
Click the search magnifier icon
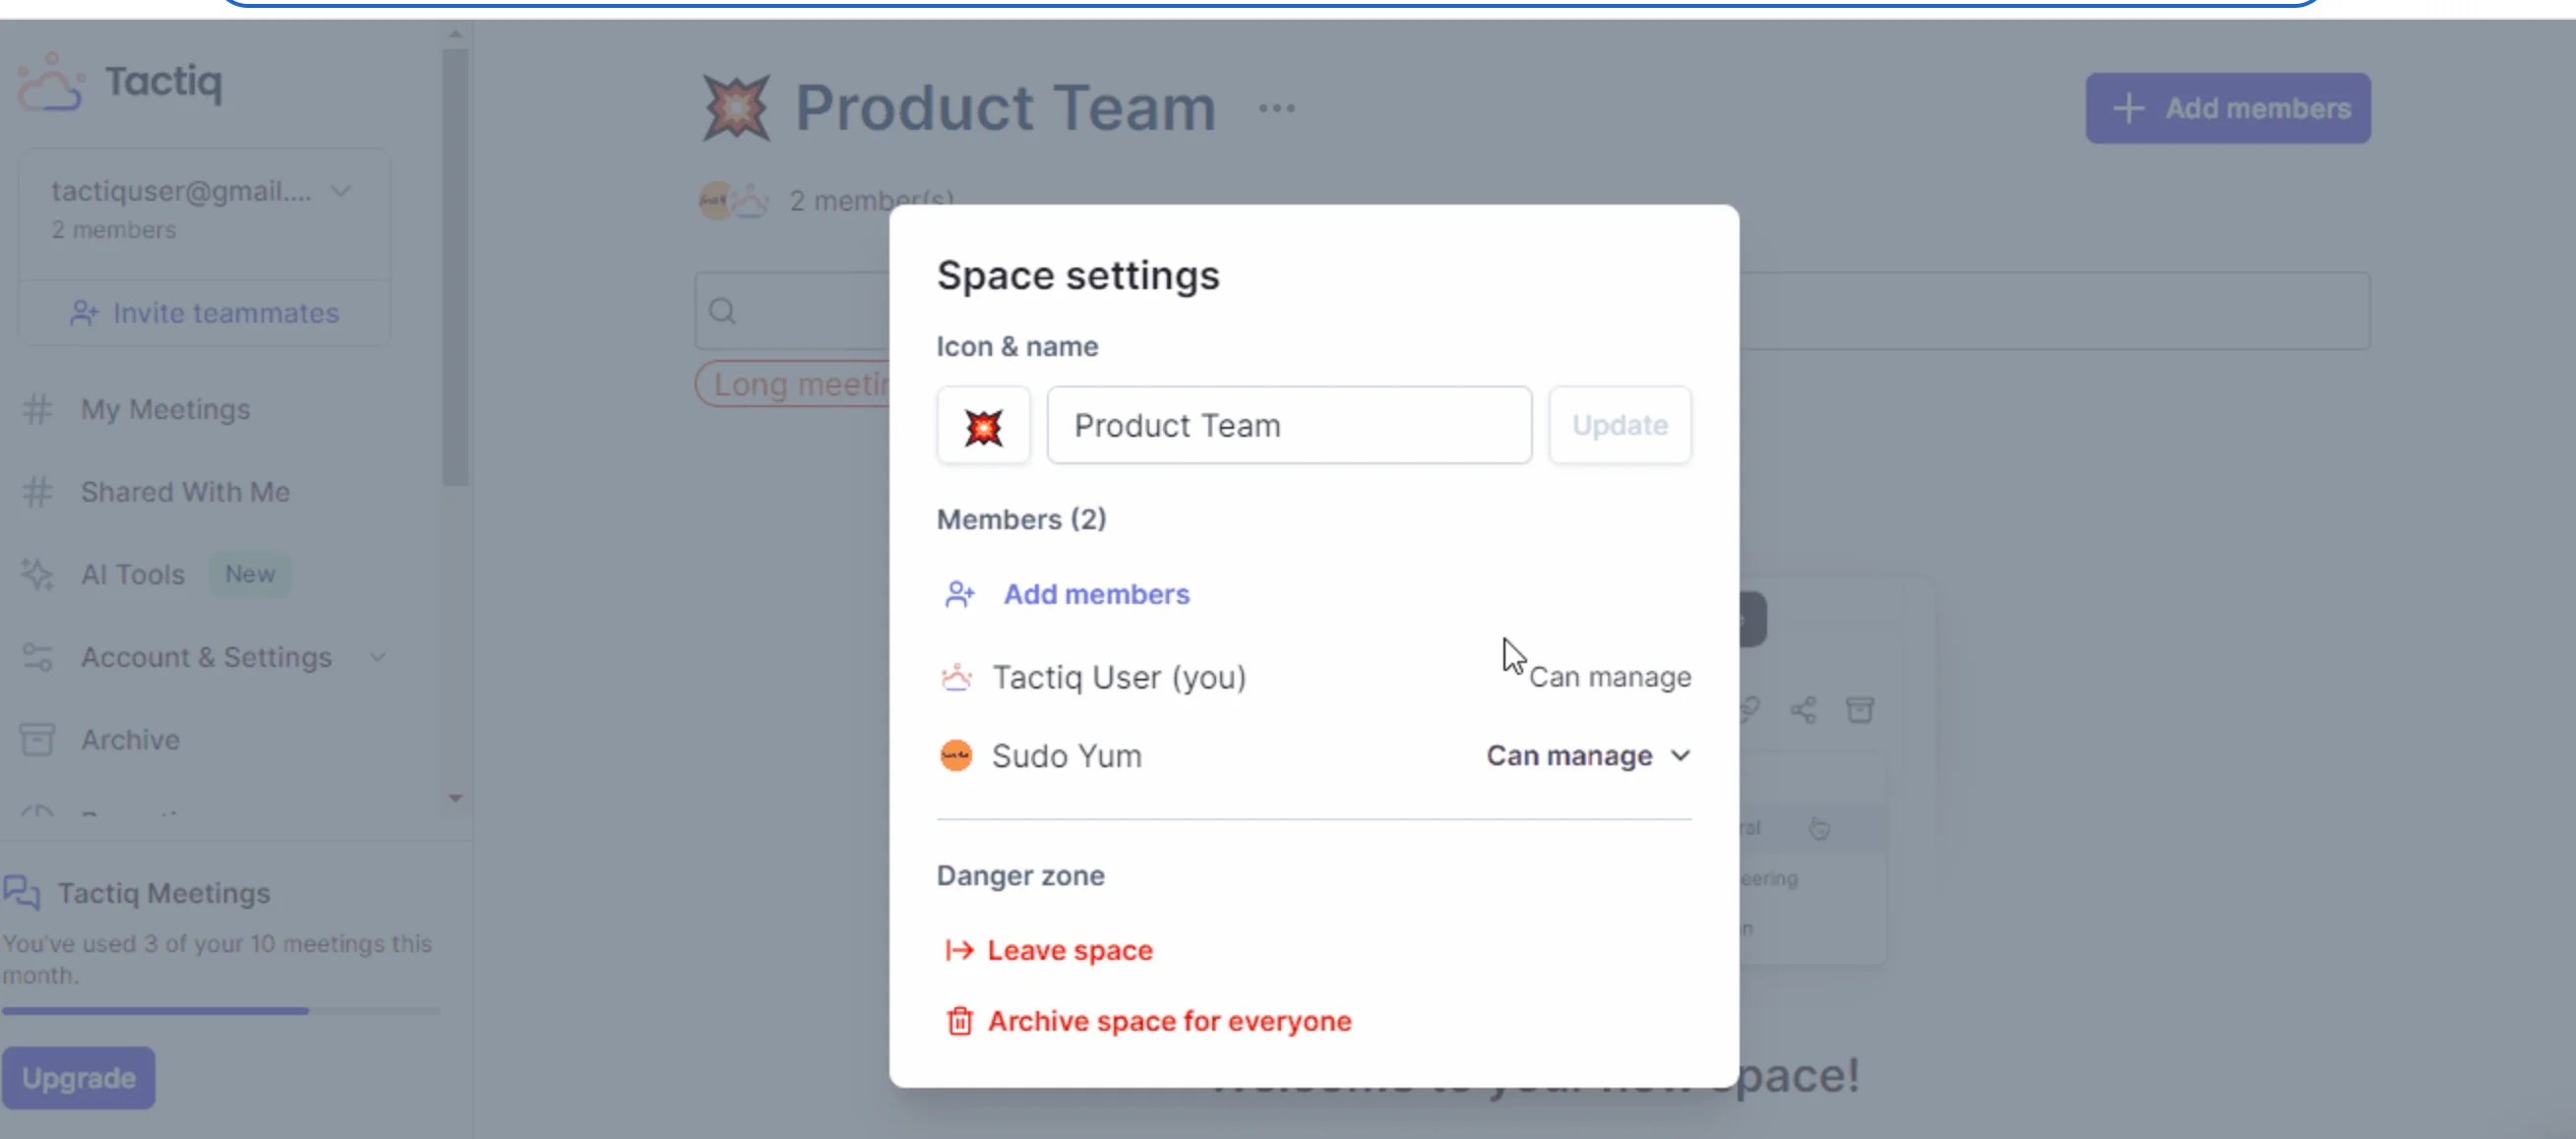point(722,311)
